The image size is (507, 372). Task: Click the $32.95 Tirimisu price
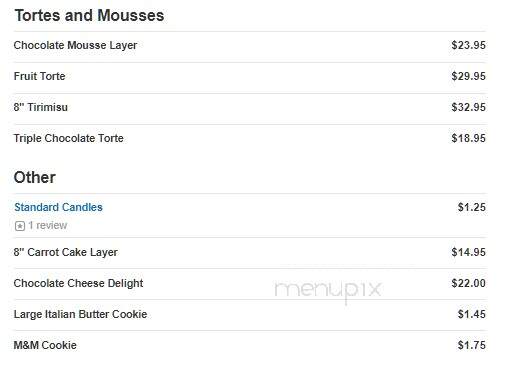click(468, 107)
